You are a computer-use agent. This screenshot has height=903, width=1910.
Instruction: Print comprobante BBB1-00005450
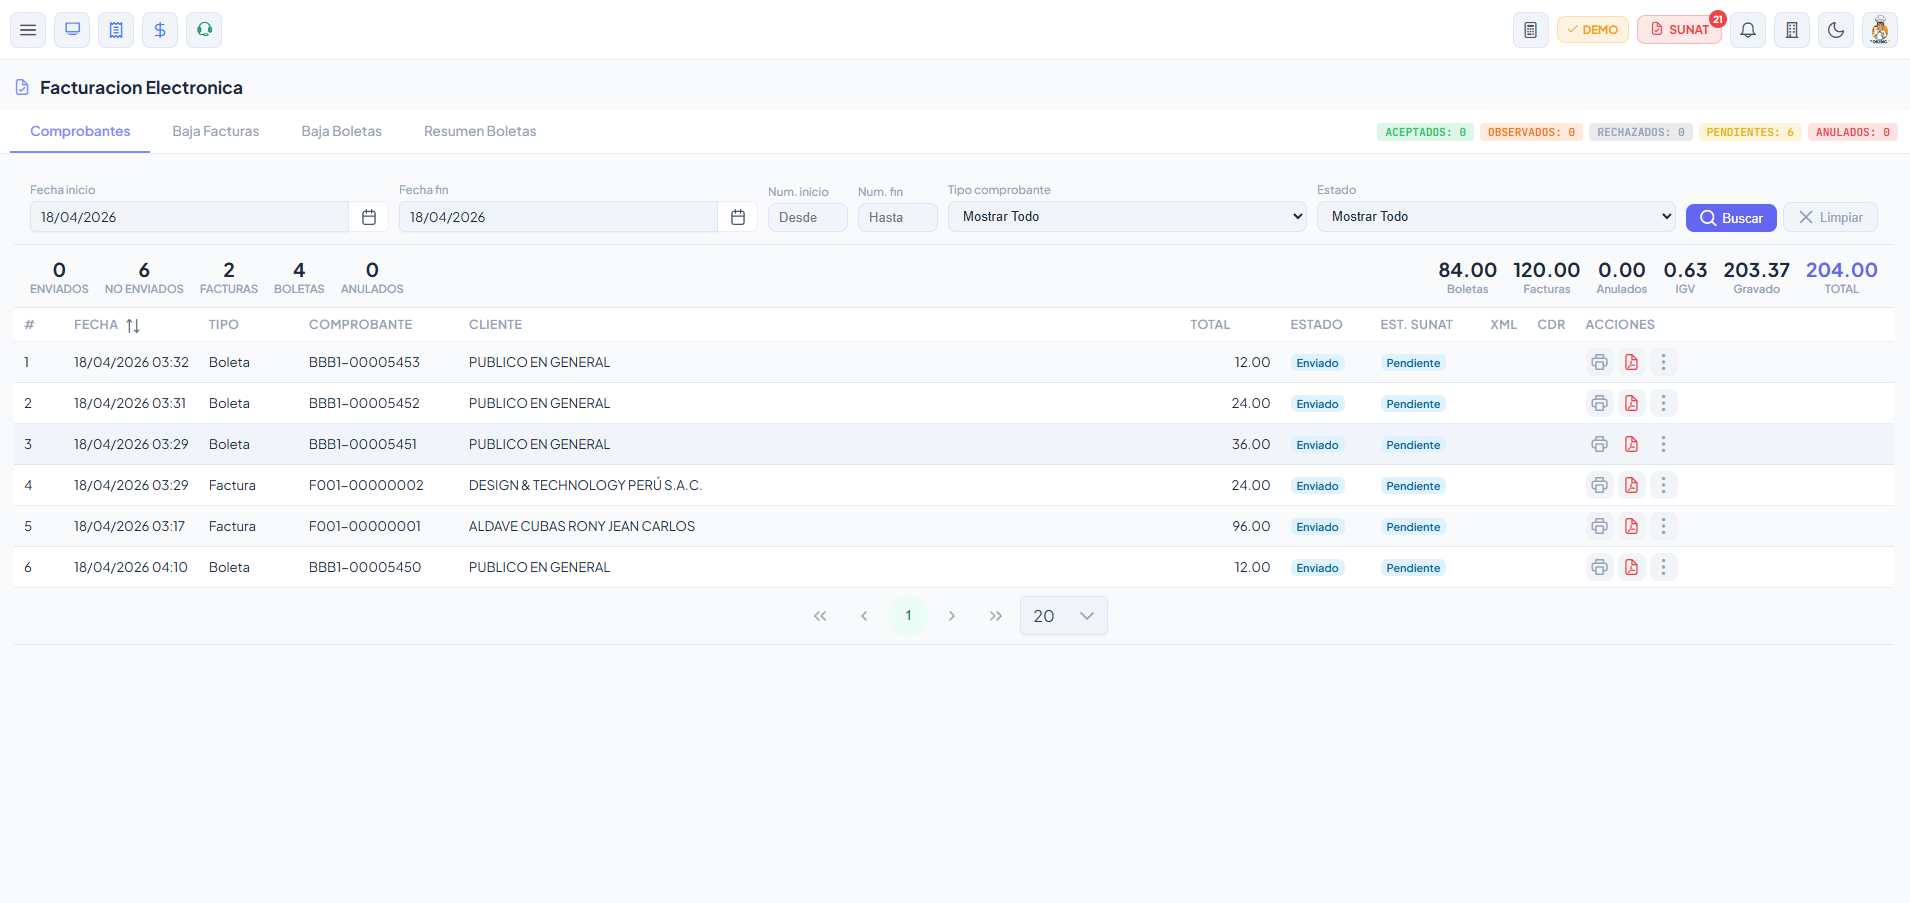(1600, 567)
